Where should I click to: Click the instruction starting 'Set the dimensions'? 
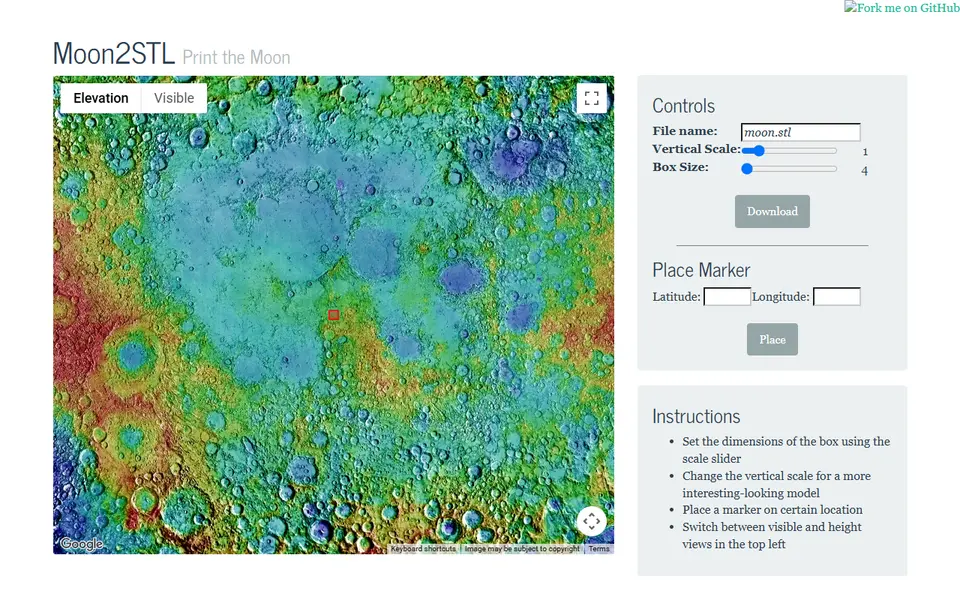786,450
